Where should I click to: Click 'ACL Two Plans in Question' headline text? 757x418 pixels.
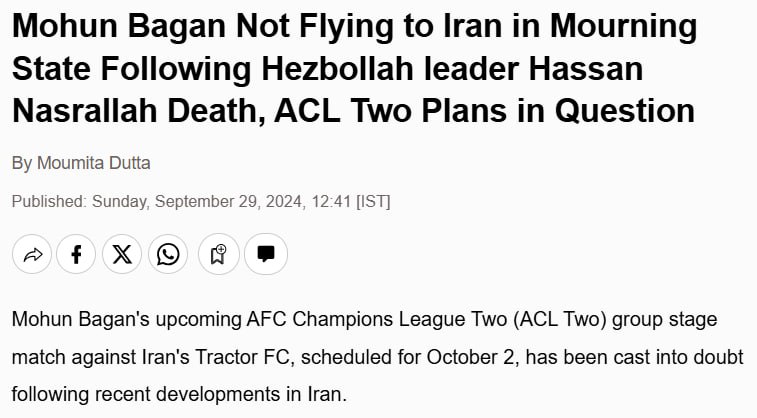tap(484, 111)
